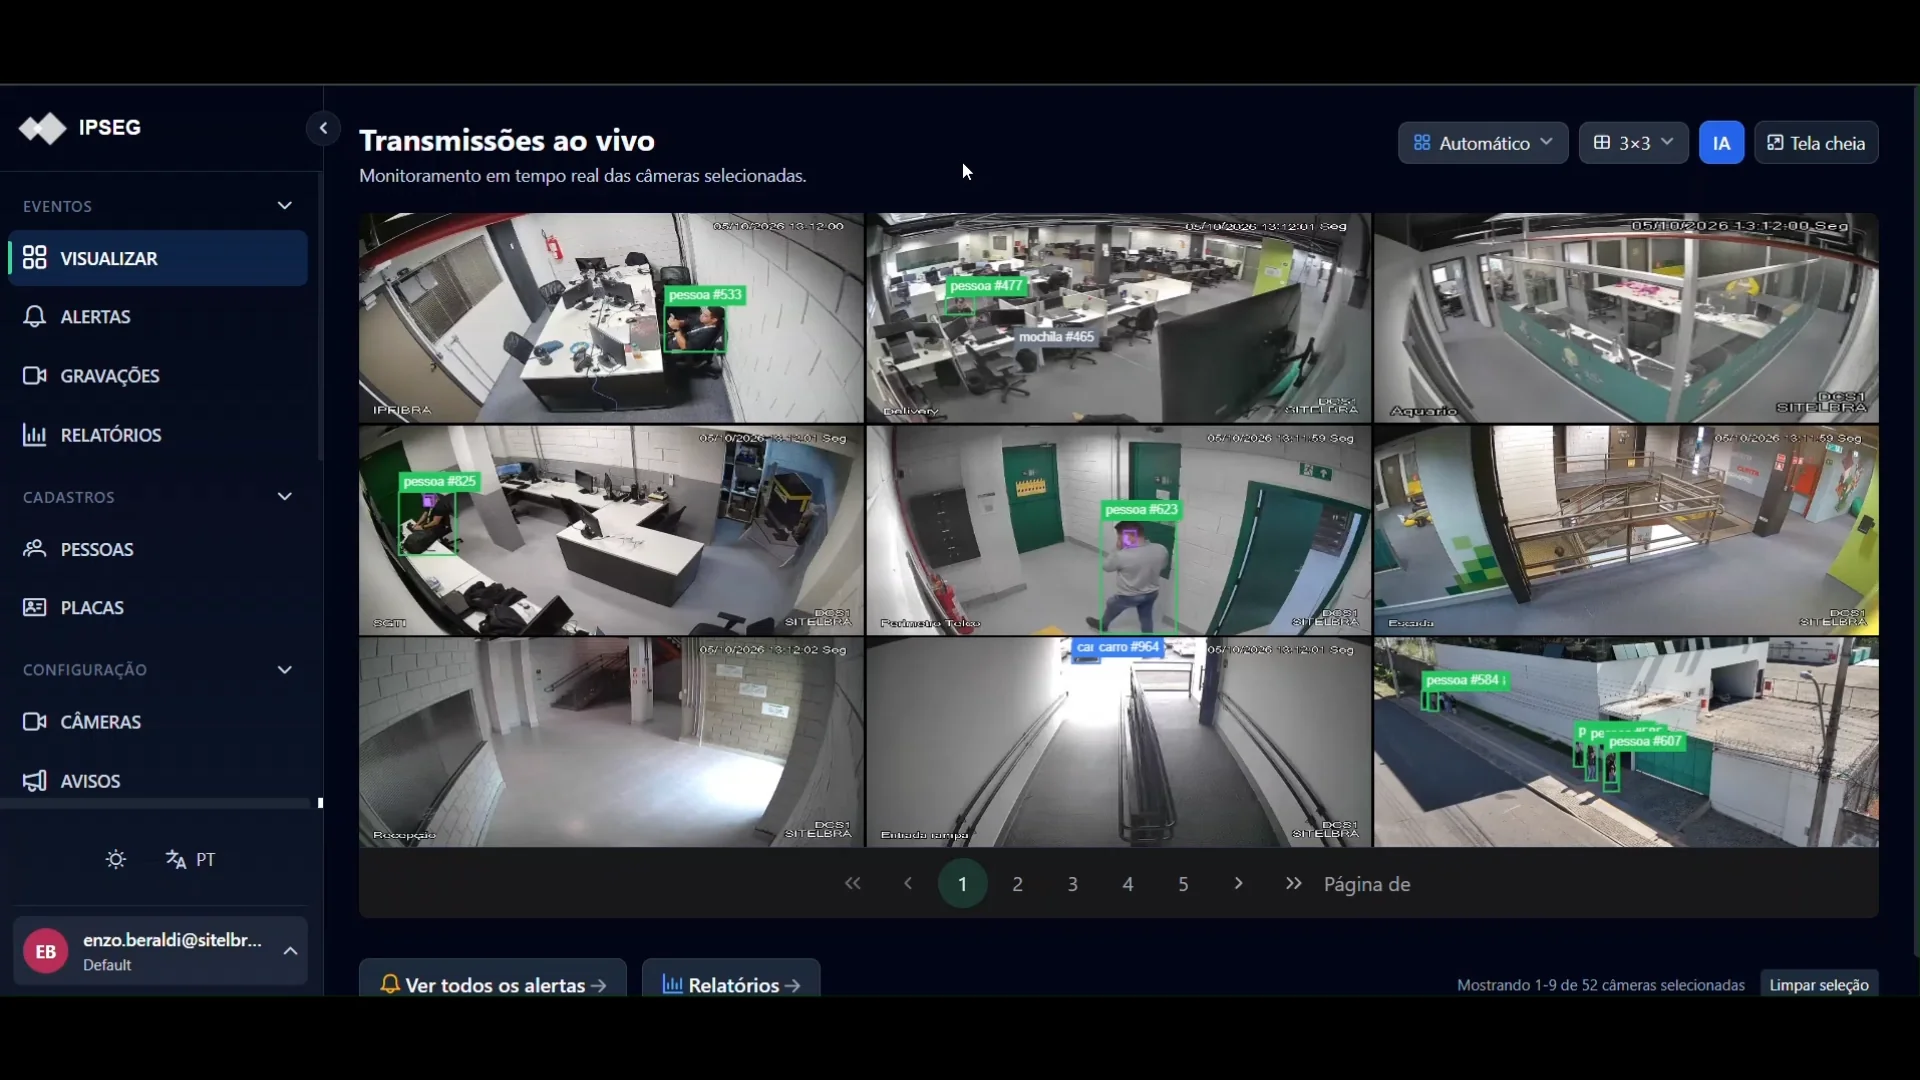Open the Escada camera feed thumbnail
The height and width of the screenshot is (1080, 1920).
point(1626,530)
